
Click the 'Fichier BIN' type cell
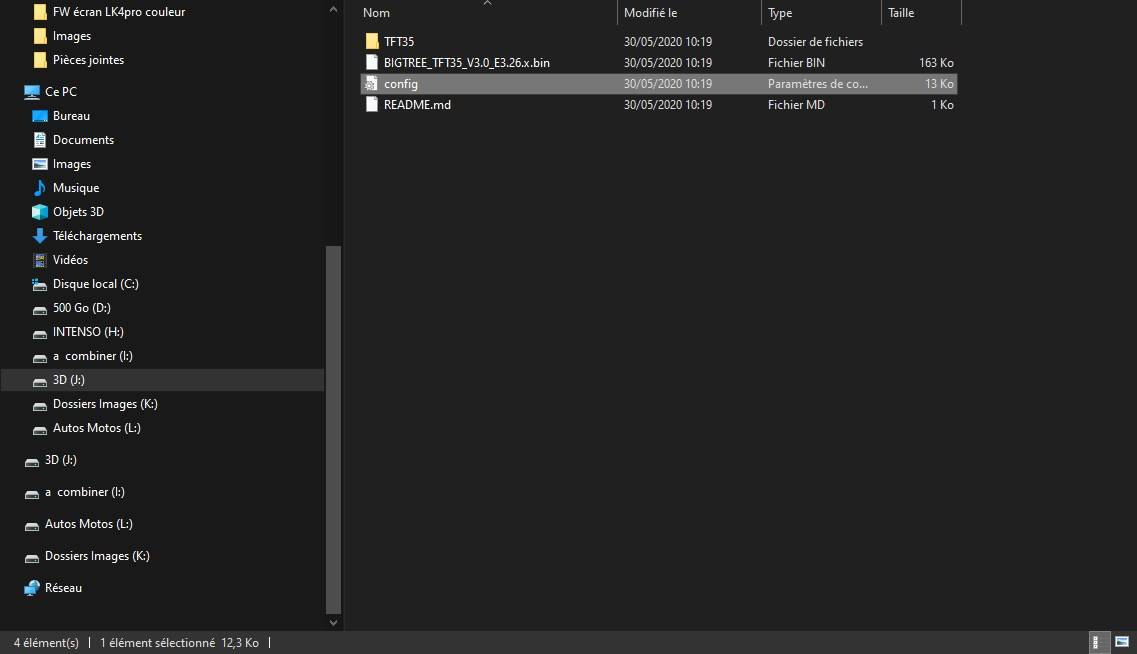tap(796, 62)
